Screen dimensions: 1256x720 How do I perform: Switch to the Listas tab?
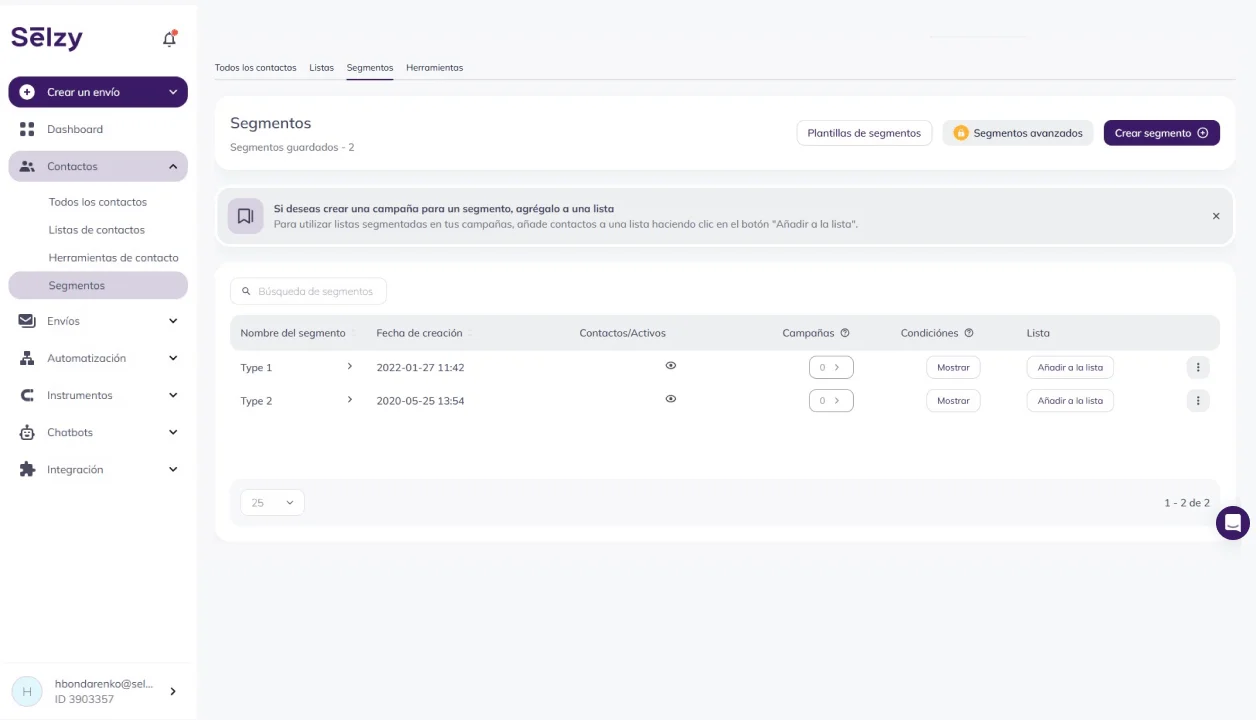tap(321, 68)
